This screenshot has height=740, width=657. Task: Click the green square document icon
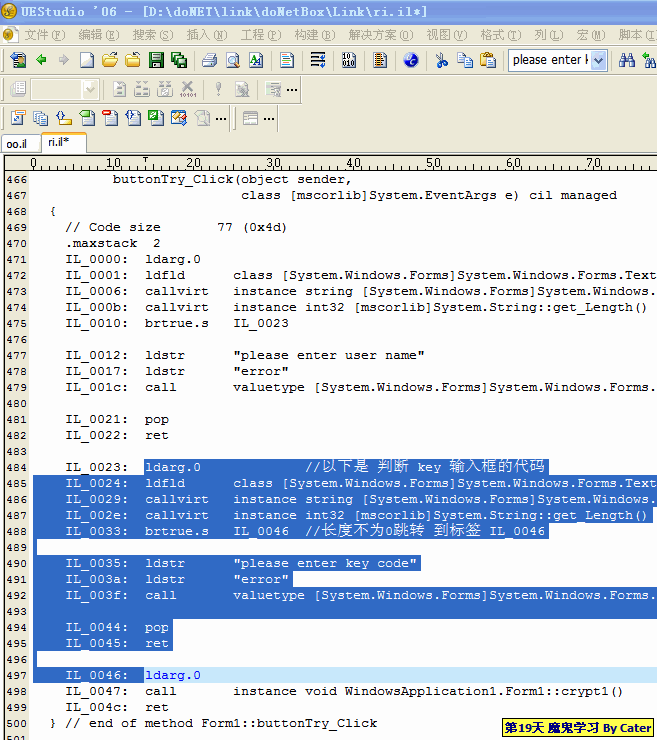coord(156,118)
